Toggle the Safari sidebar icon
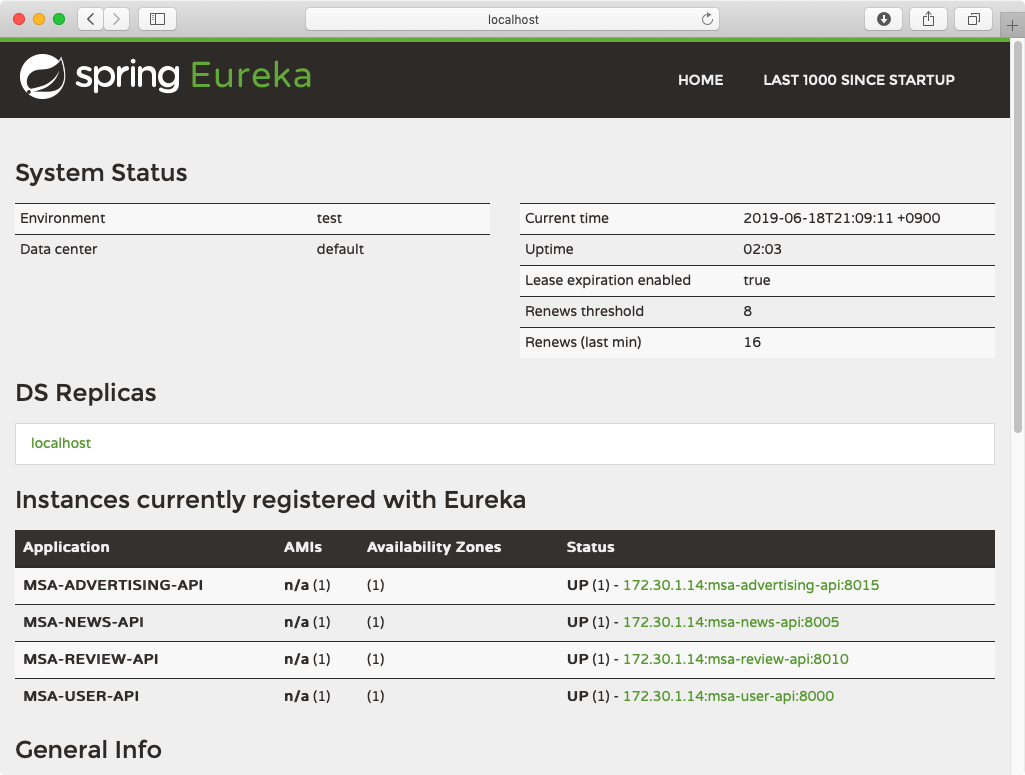This screenshot has height=775, width=1025. coord(157,19)
